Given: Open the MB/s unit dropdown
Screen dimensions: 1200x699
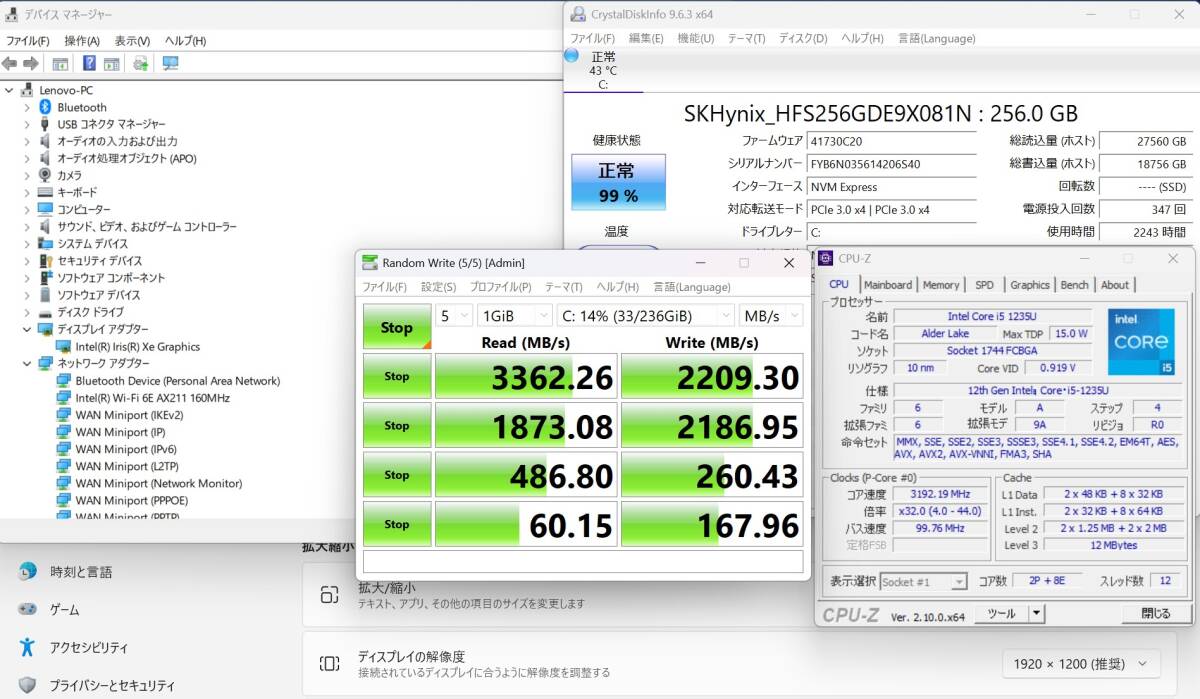Looking at the screenshot, I should click(770, 315).
